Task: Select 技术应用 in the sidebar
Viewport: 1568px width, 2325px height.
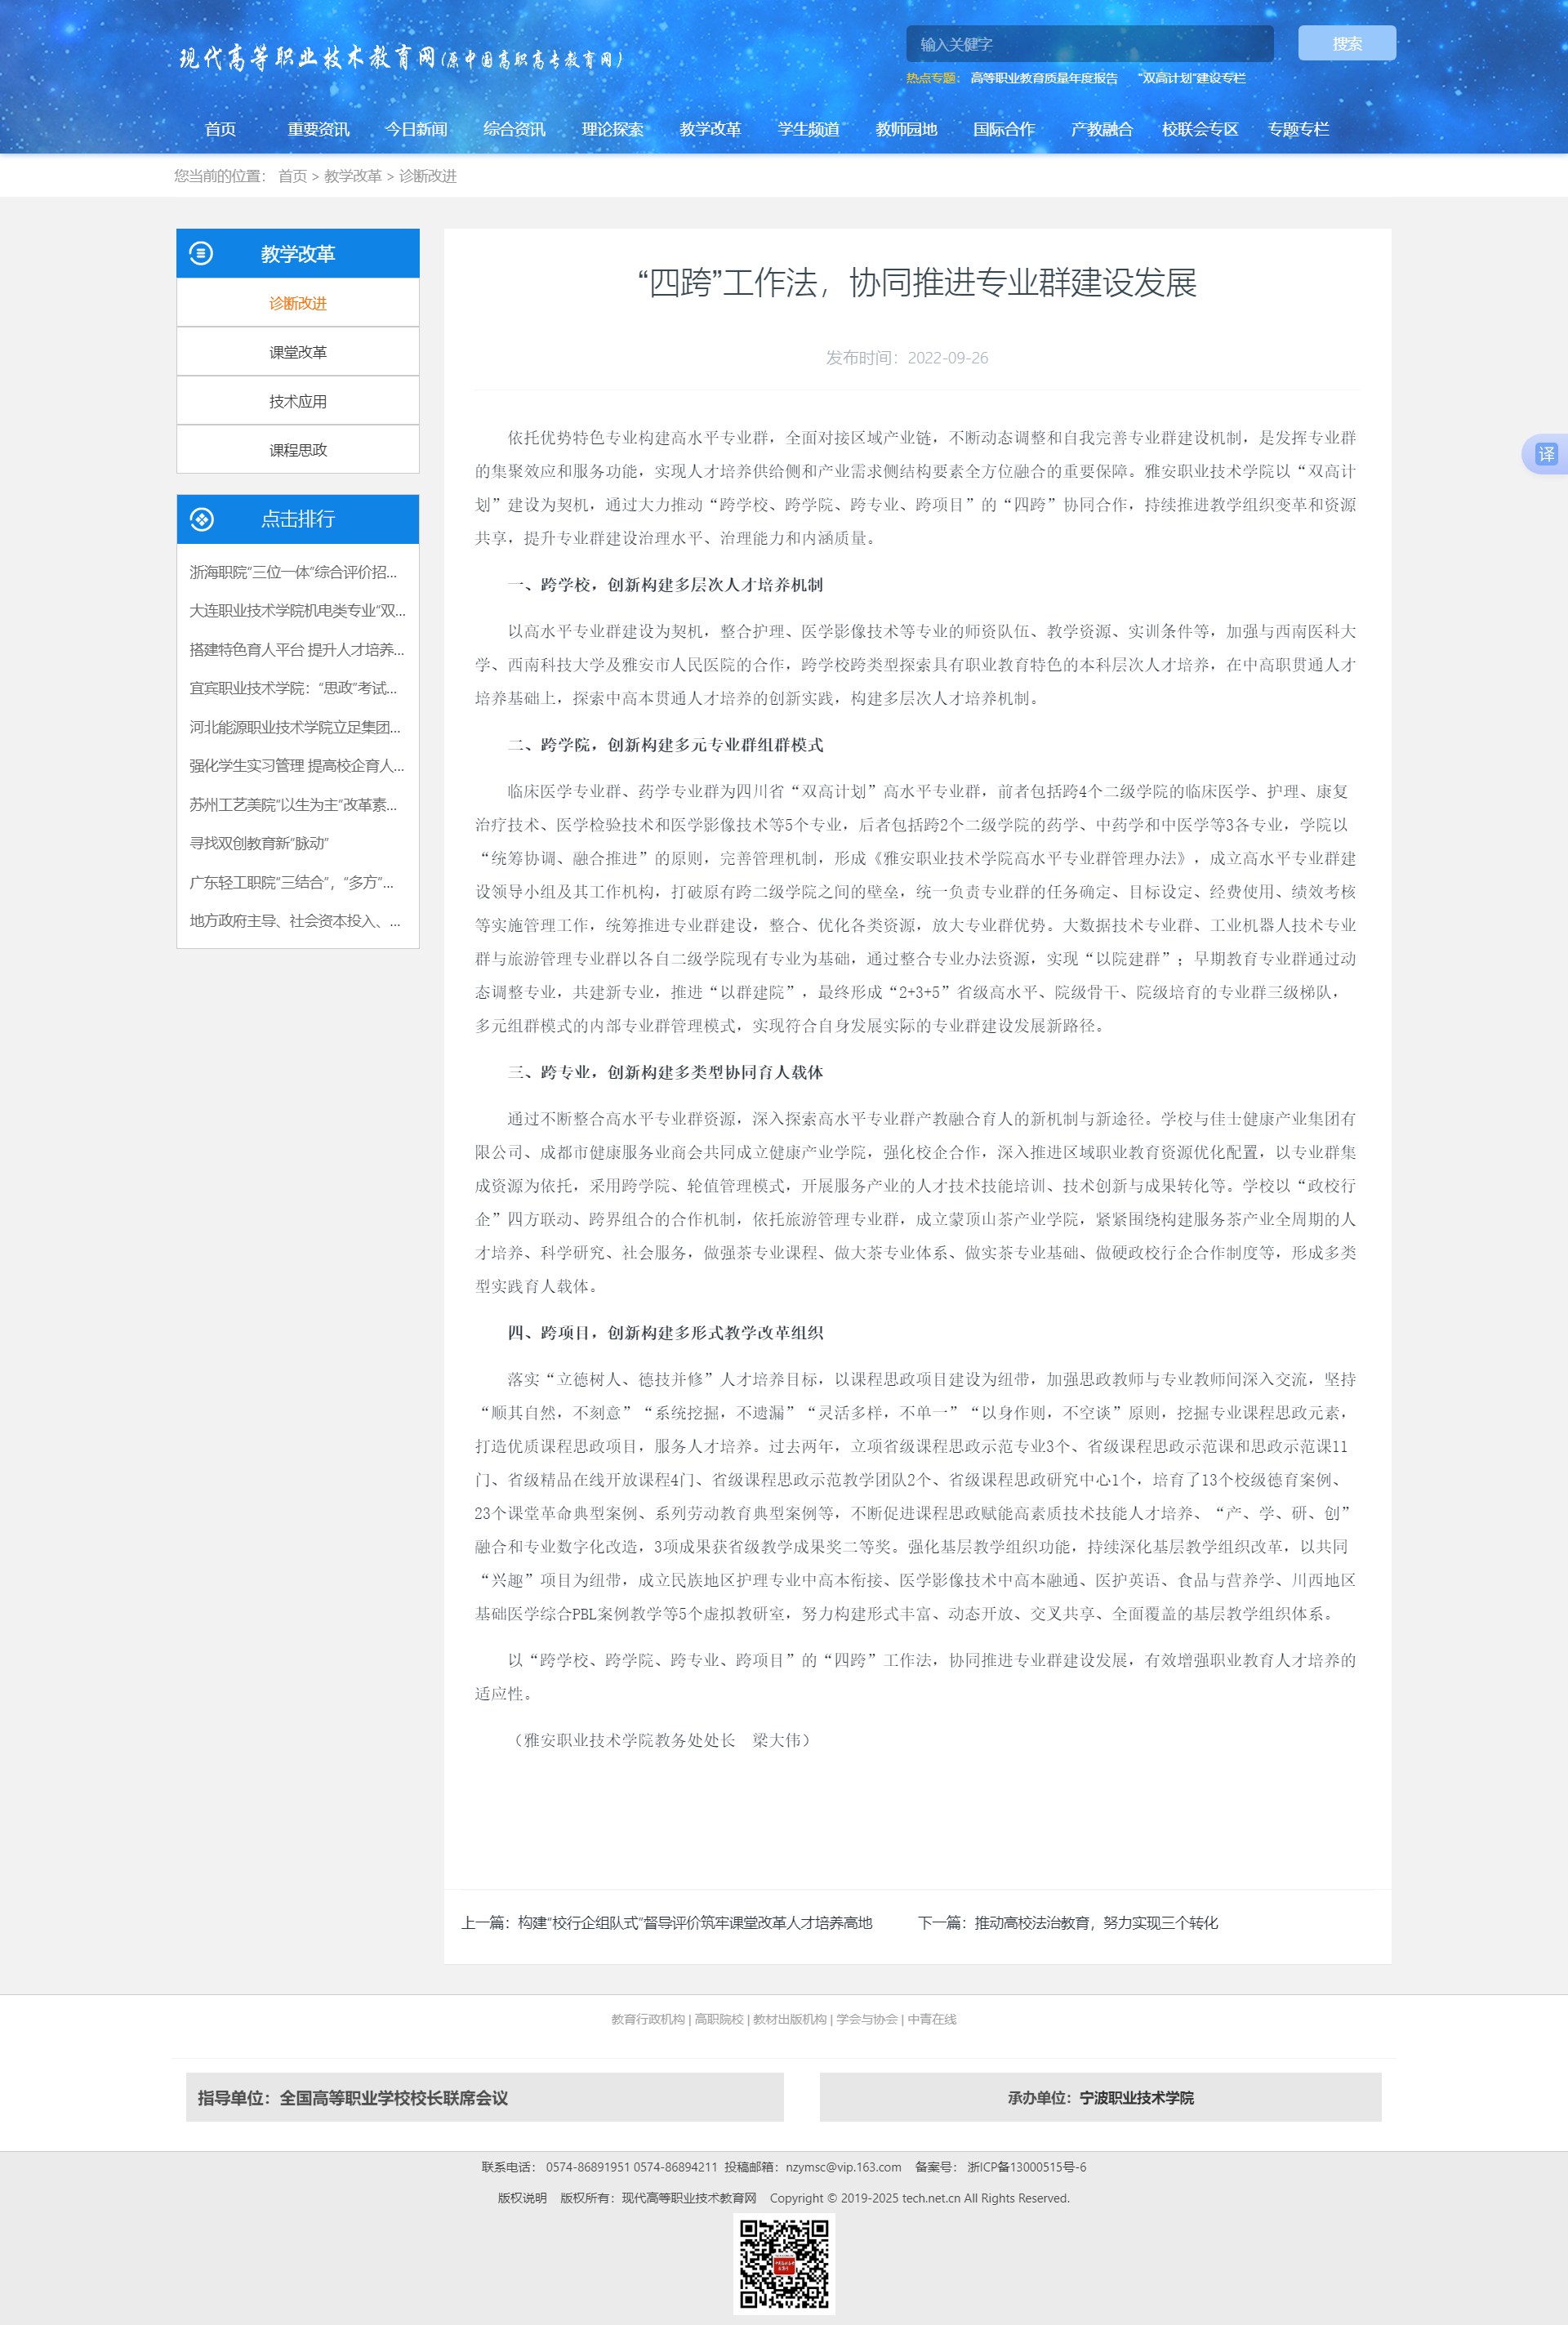Action: [298, 401]
